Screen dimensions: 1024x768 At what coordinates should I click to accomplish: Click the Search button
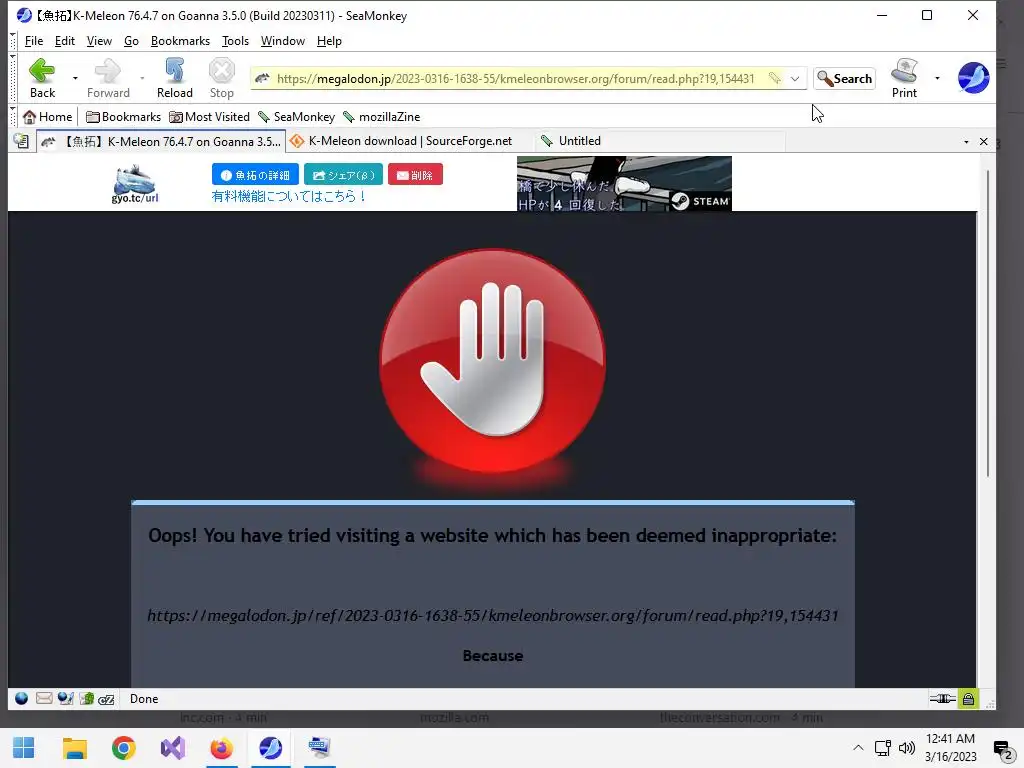[844, 79]
